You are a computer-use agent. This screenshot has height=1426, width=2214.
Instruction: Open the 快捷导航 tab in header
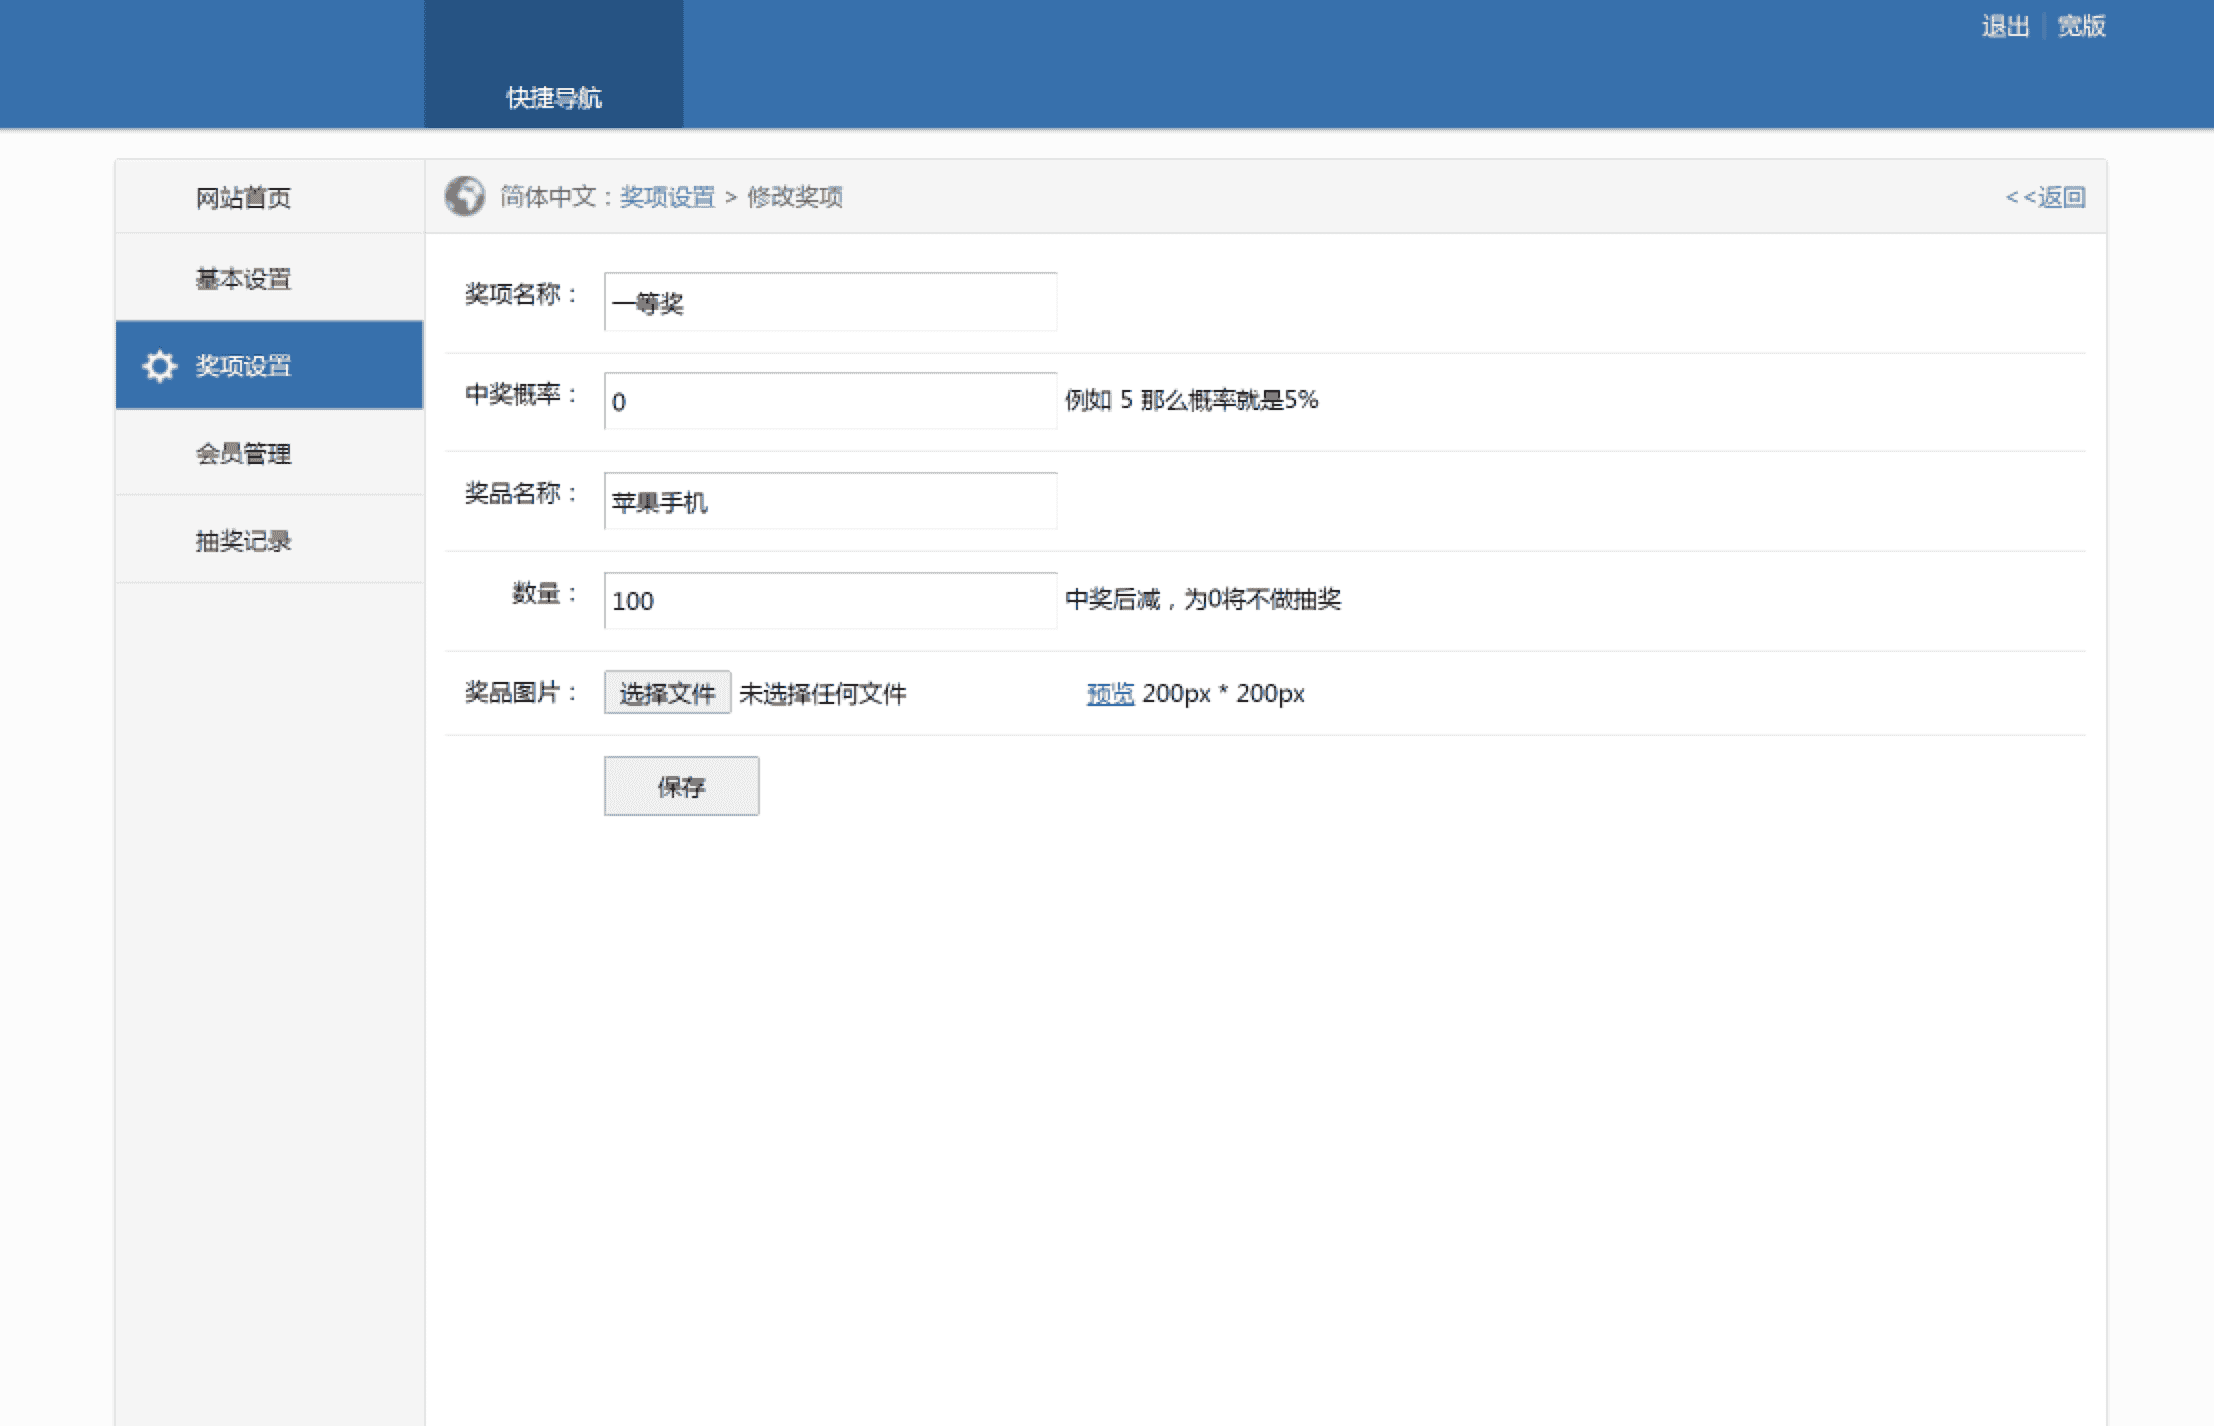click(x=553, y=97)
